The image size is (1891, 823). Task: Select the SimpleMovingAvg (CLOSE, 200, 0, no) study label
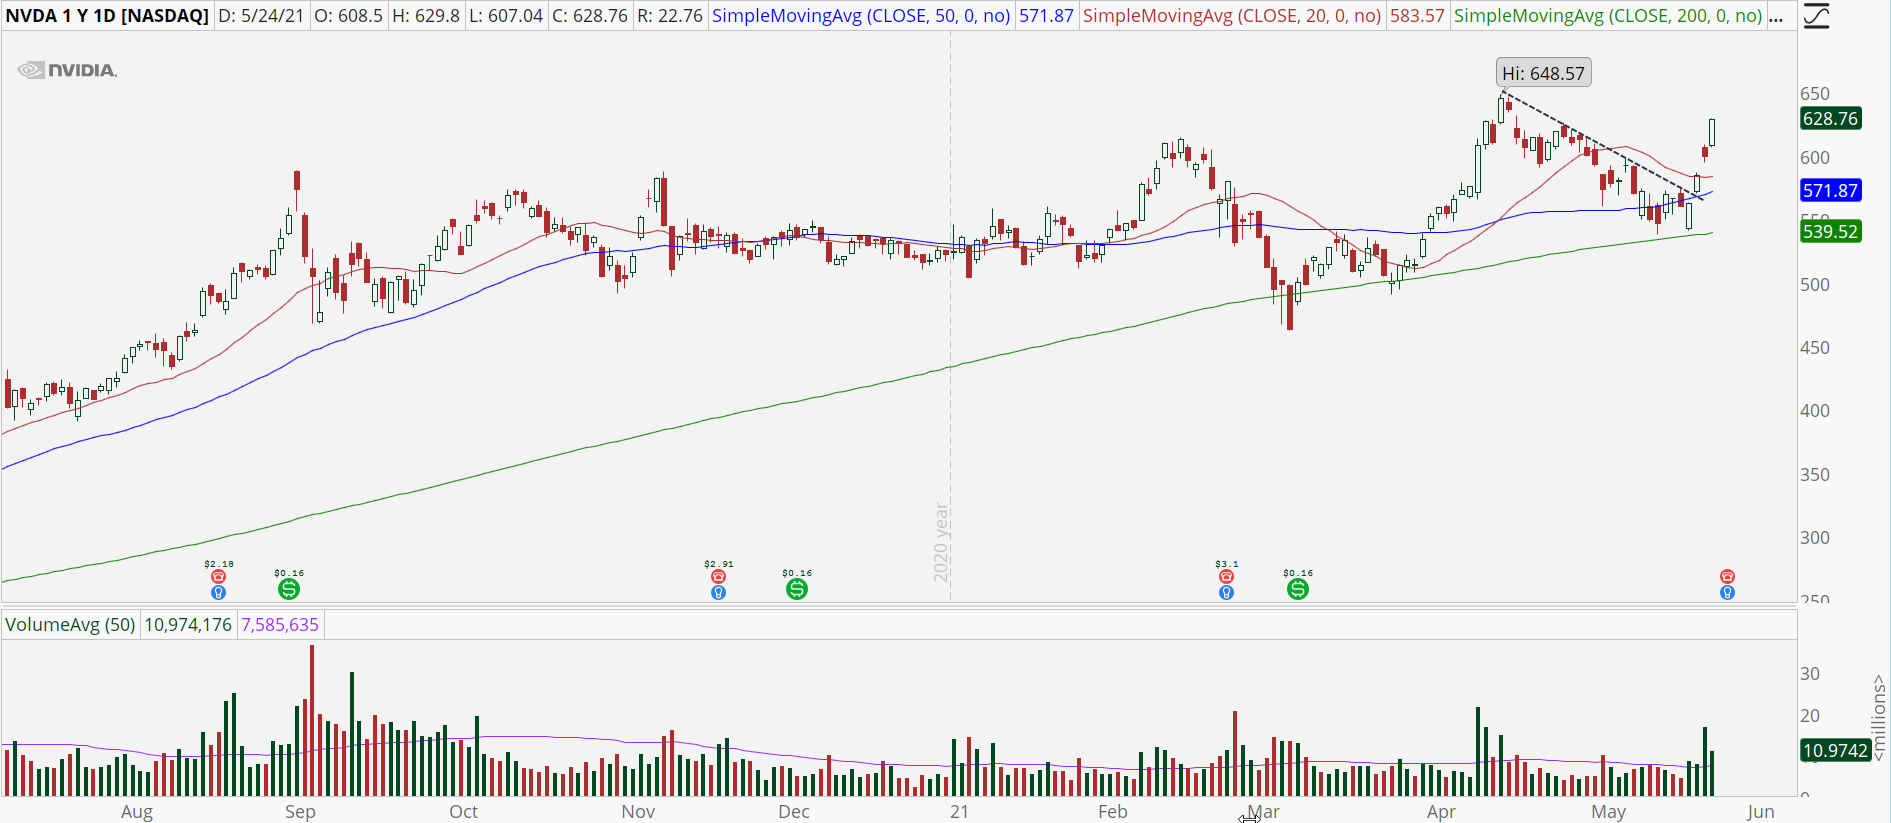(x=1608, y=16)
